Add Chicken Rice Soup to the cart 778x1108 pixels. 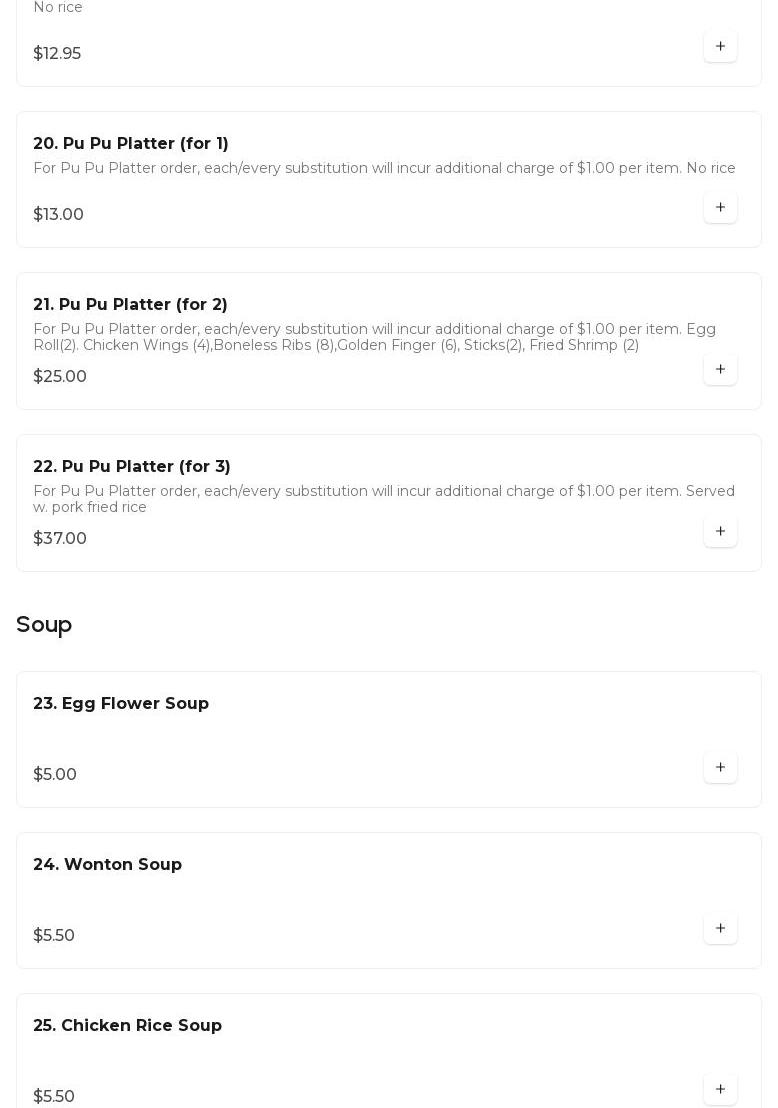coord(720,1090)
